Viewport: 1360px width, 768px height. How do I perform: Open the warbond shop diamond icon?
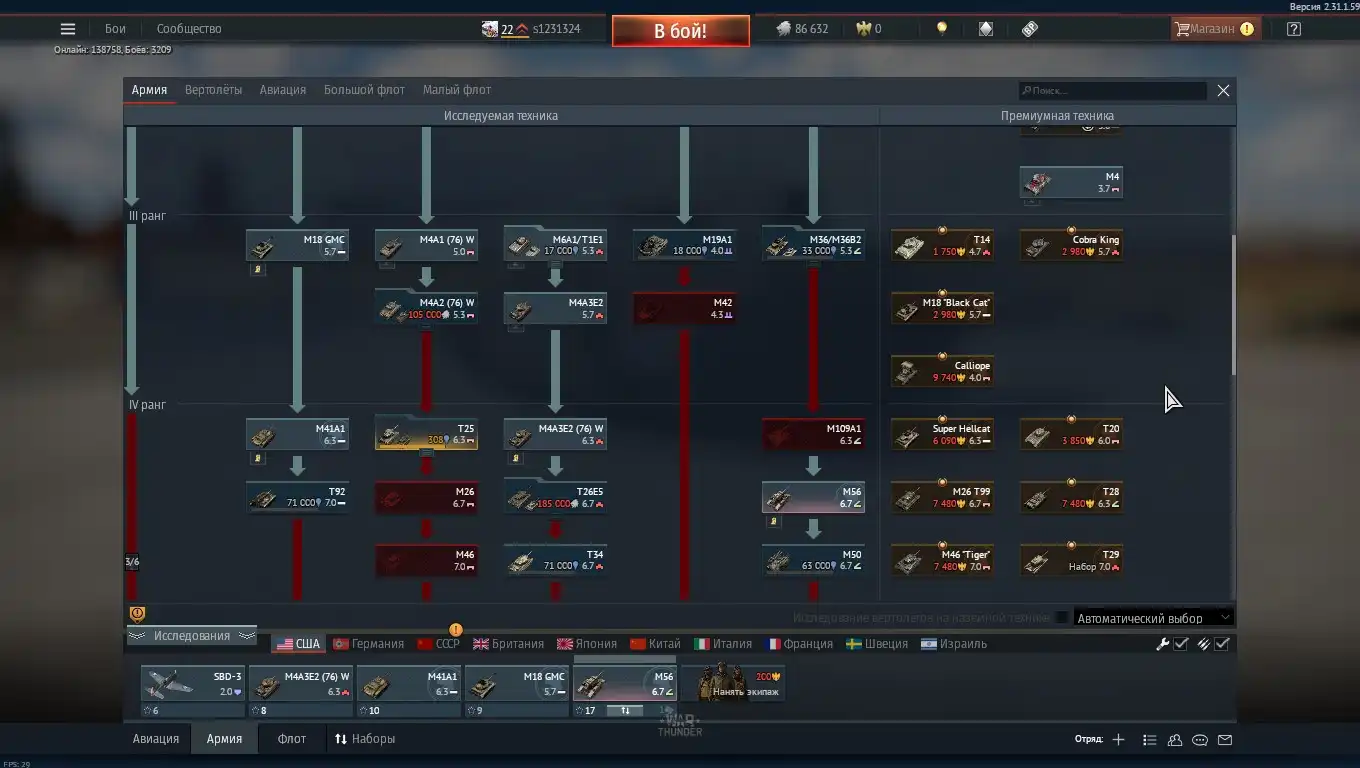(986, 29)
